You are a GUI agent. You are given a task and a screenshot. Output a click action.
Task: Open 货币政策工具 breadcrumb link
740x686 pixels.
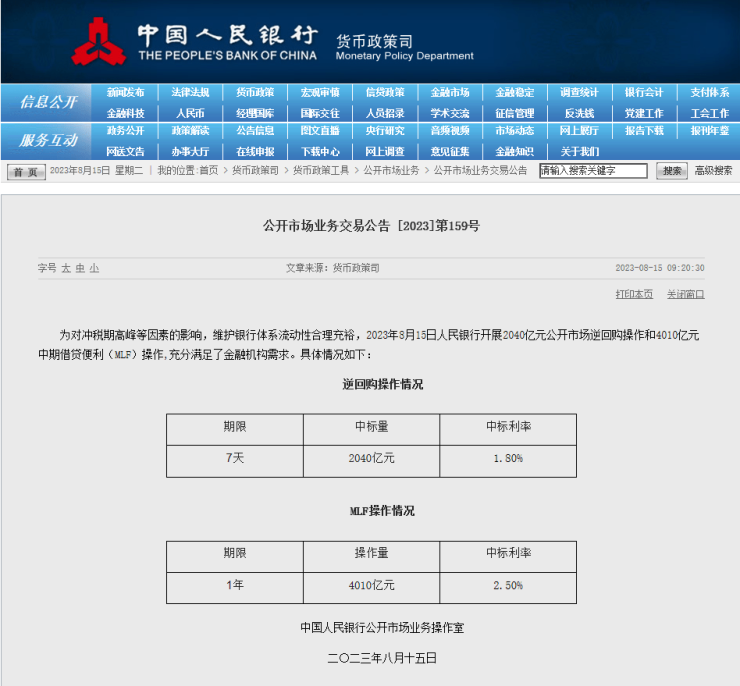(x=321, y=170)
